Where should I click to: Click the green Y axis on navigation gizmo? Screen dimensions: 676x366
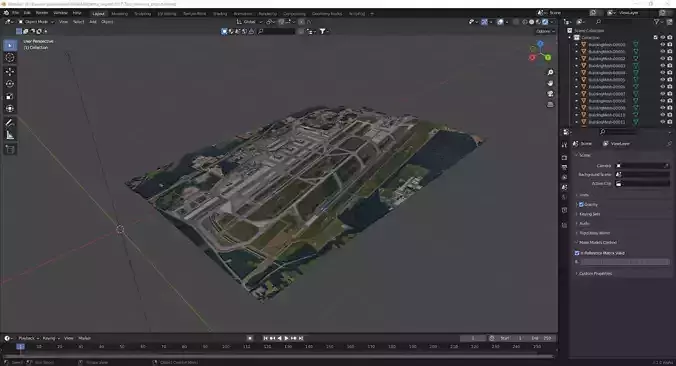pyautogui.click(x=548, y=57)
